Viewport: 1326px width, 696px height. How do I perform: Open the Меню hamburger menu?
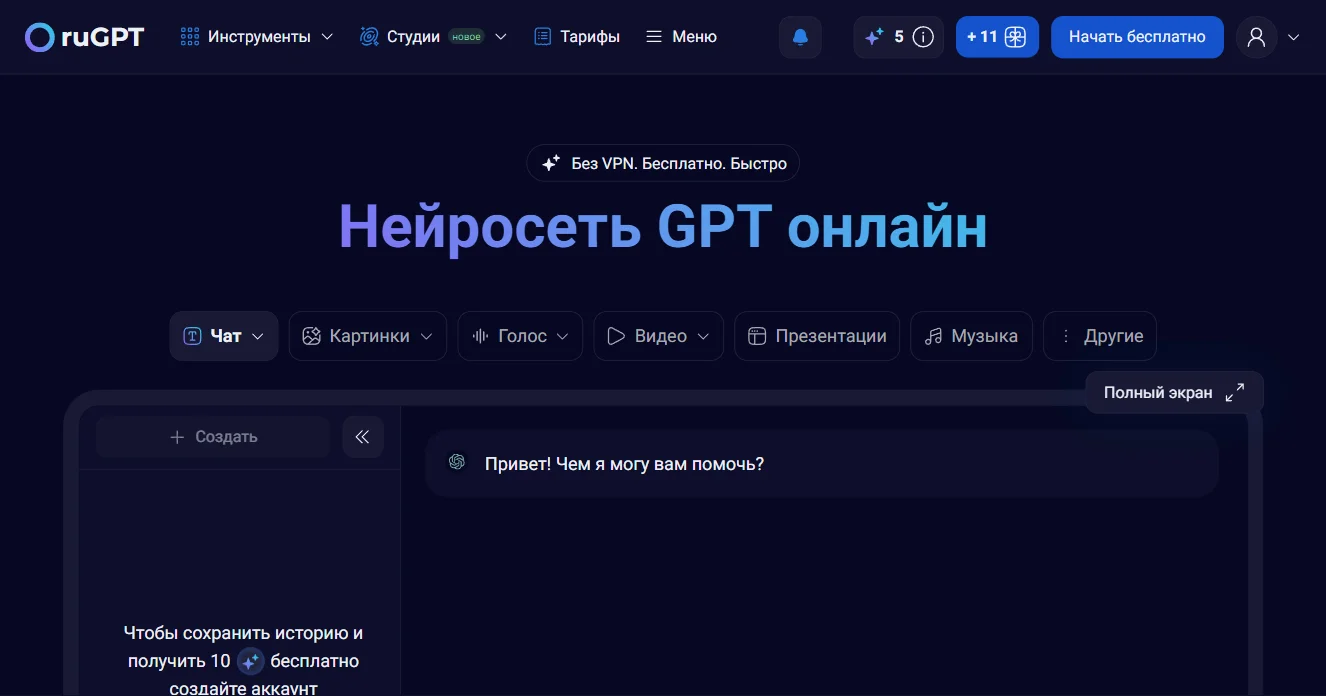[681, 37]
